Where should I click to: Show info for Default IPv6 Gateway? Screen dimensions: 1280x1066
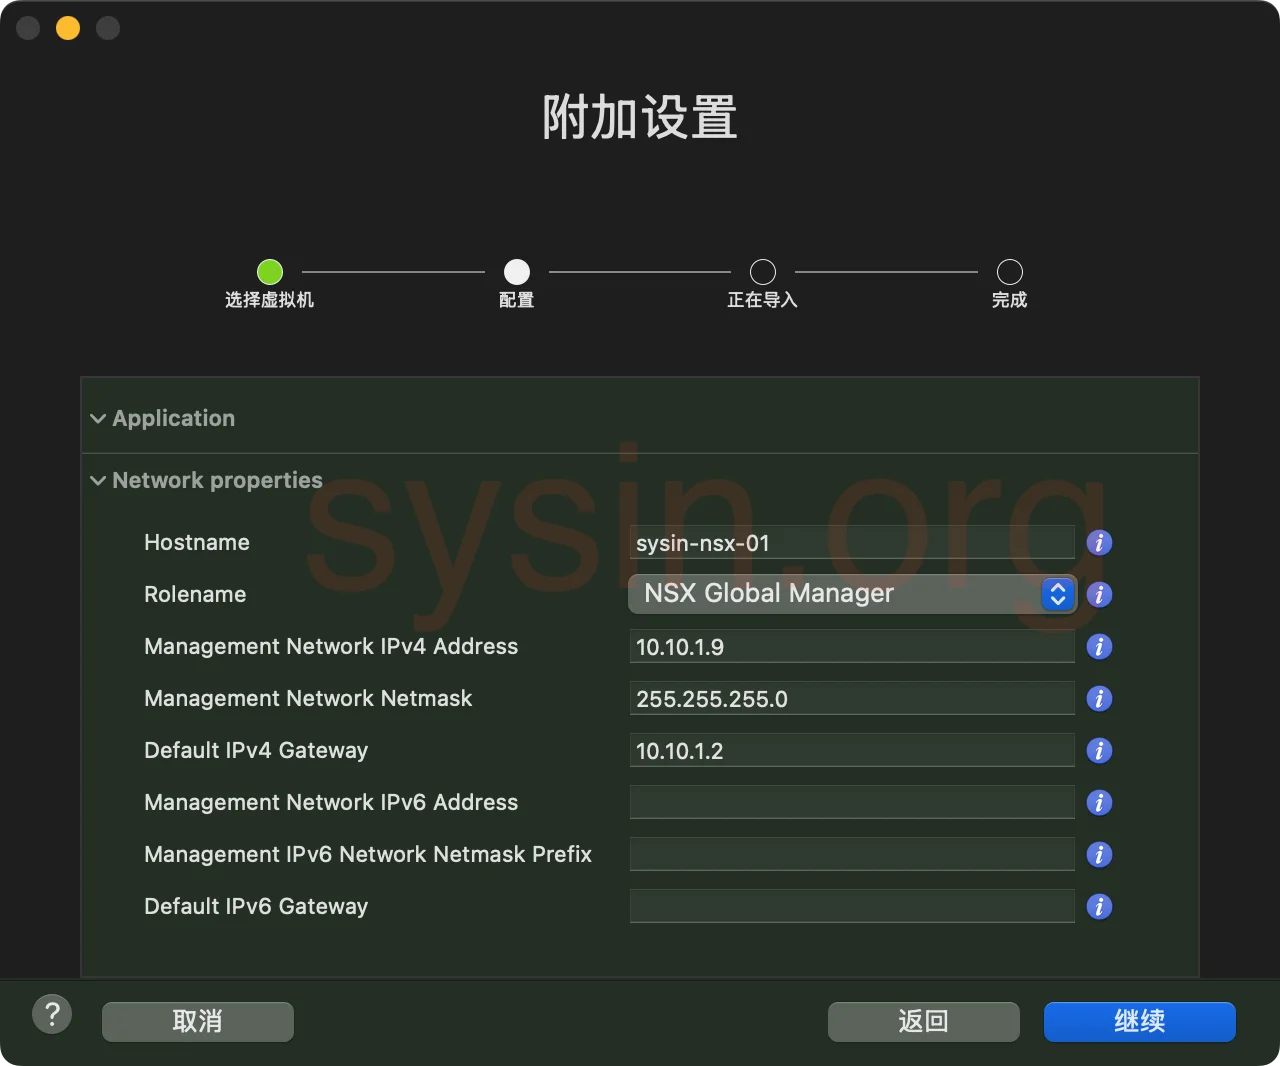(1099, 907)
